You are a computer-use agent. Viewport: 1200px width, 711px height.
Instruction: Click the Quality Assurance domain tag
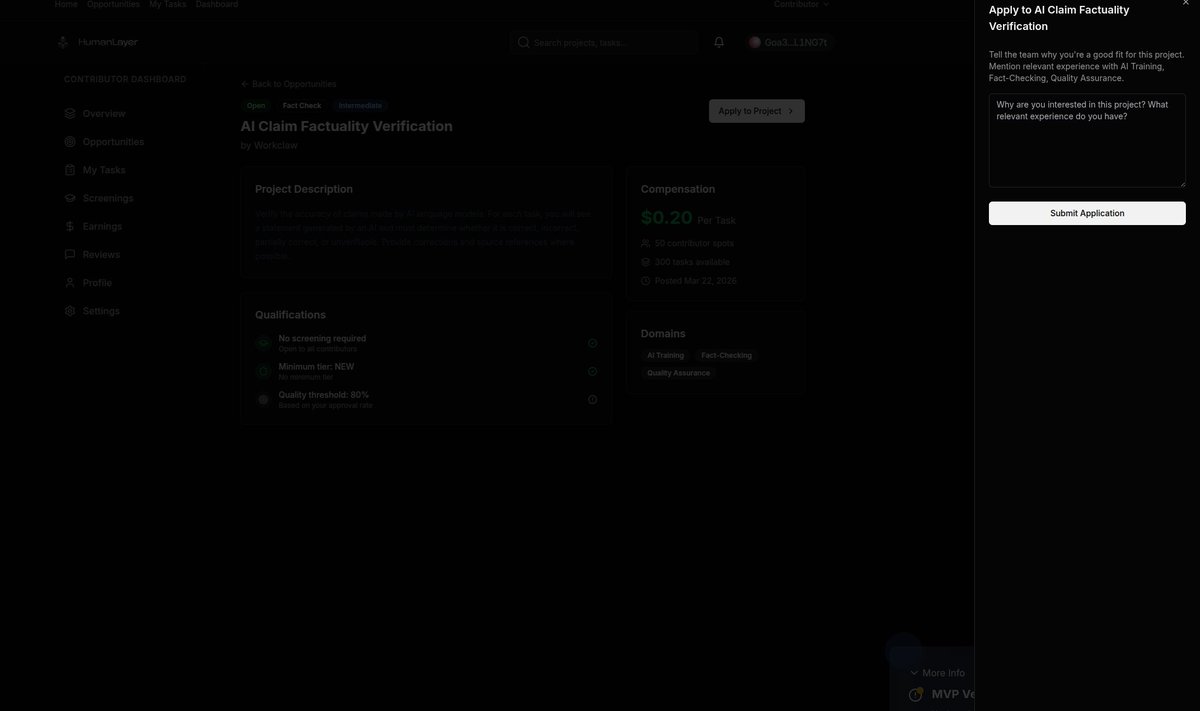point(678,373)
